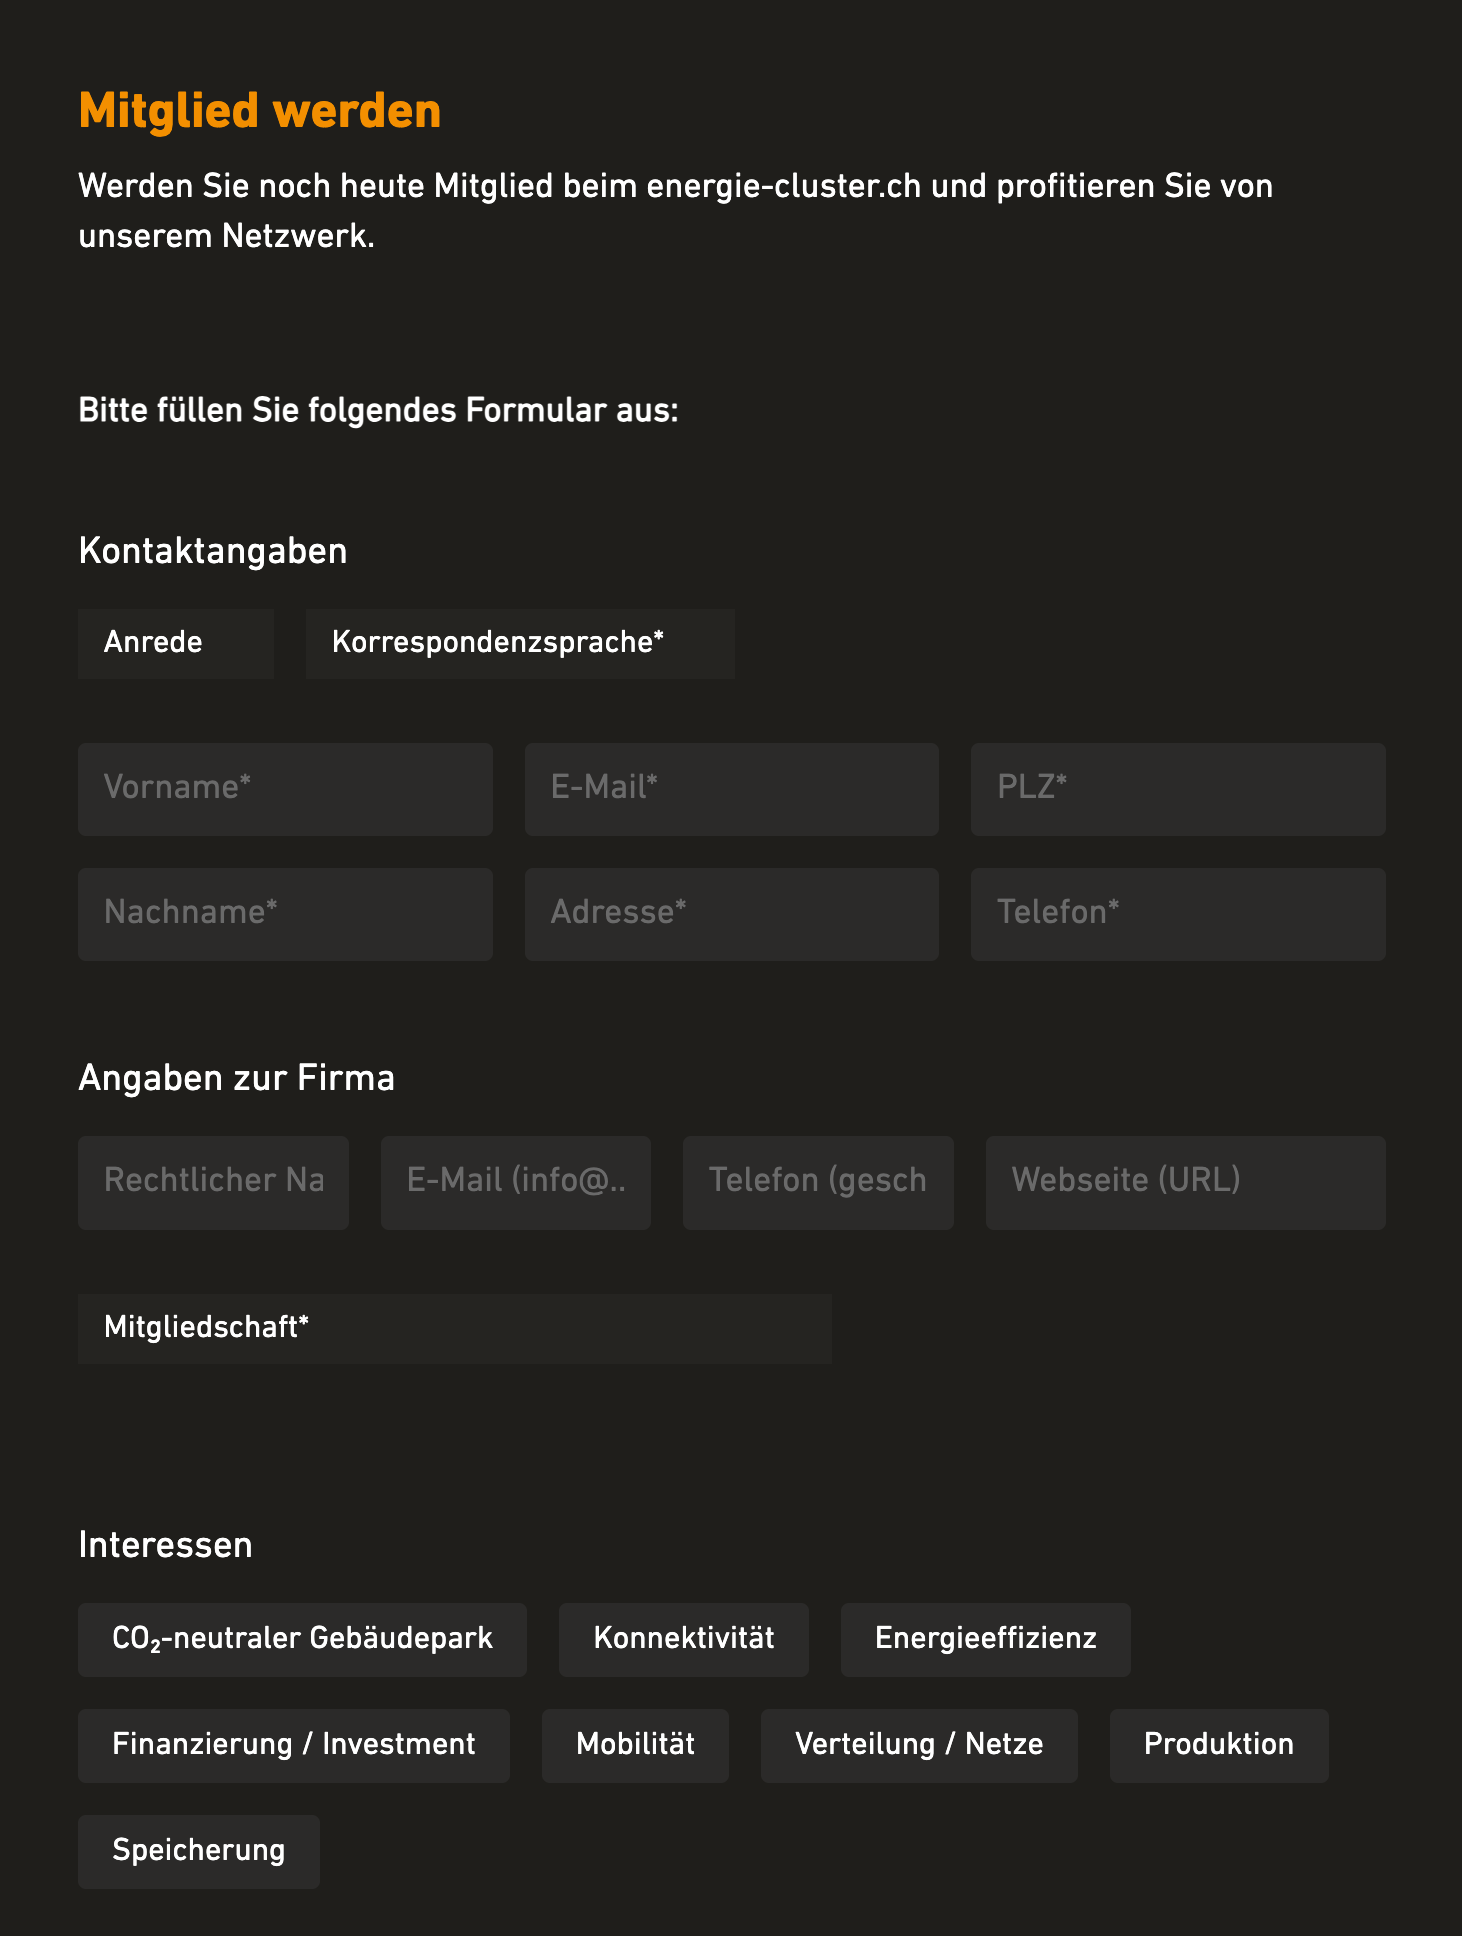Click the PLZ input field

pyautogui.click(x=1177, y=788)
